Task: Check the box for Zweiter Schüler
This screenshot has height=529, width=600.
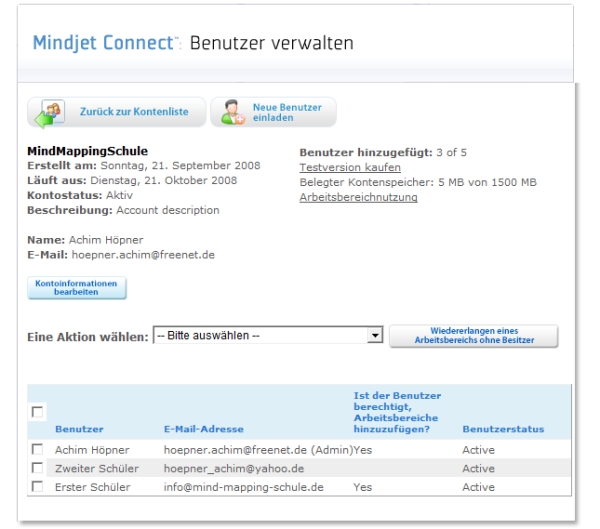Action: pos(37,468)
